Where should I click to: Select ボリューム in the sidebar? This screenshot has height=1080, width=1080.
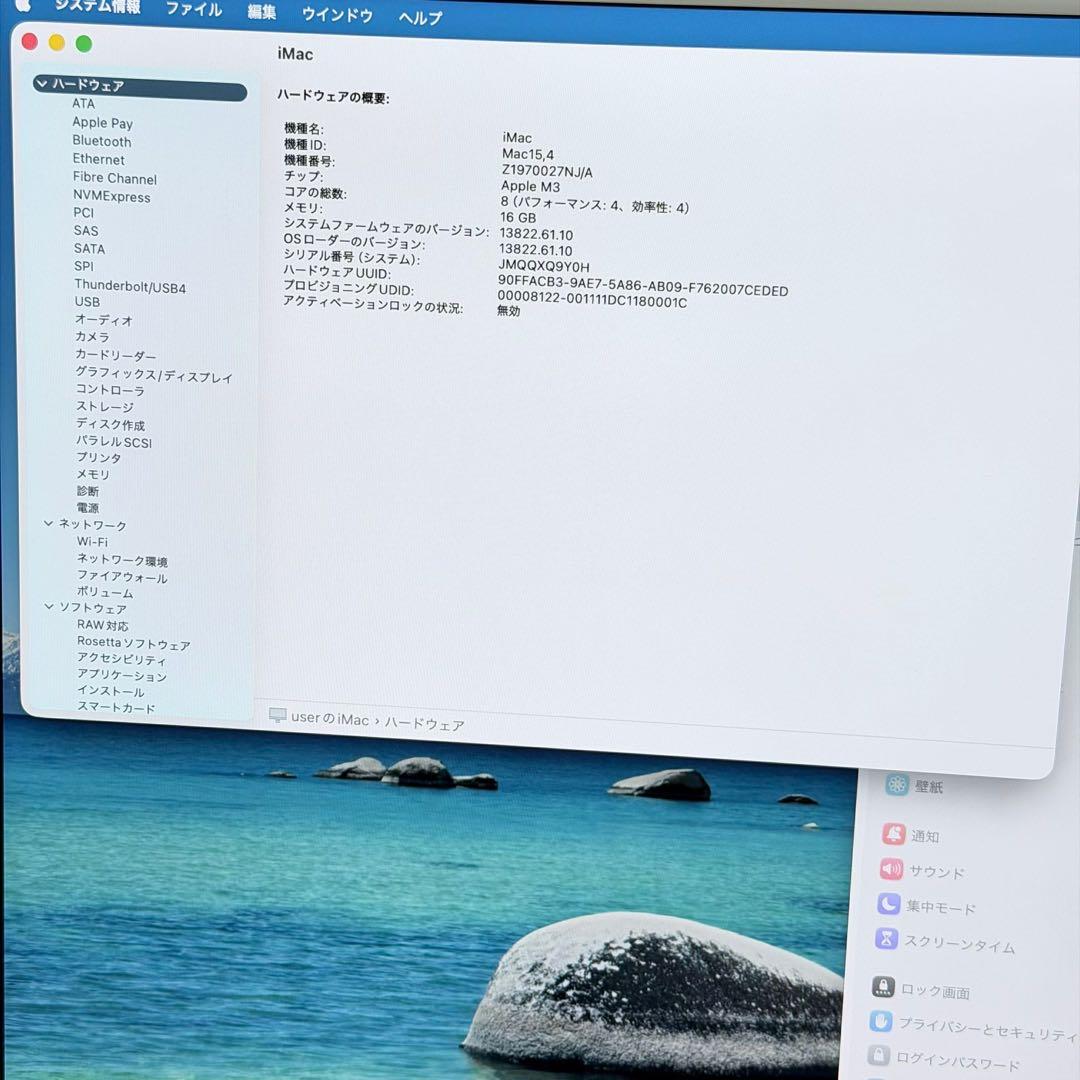click(105, 592)
